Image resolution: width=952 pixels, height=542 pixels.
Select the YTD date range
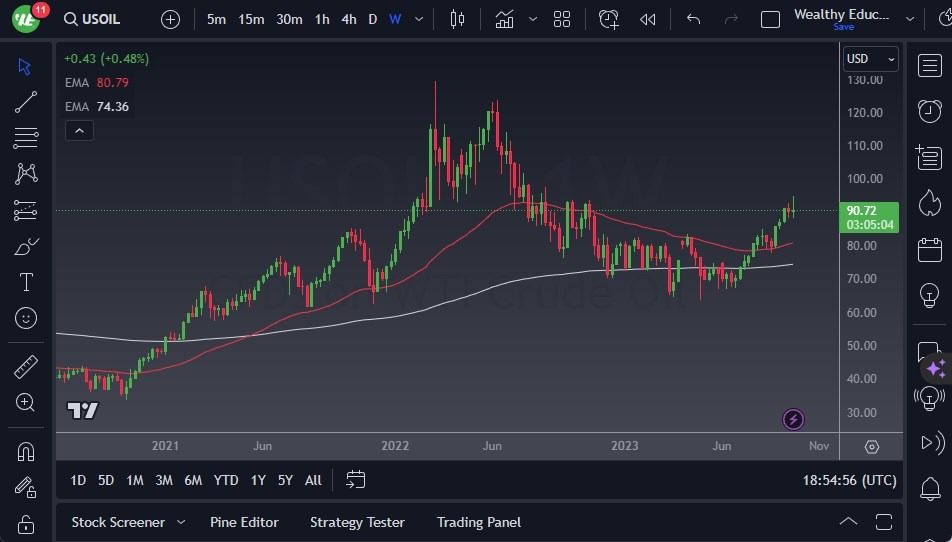click(226, 480)
